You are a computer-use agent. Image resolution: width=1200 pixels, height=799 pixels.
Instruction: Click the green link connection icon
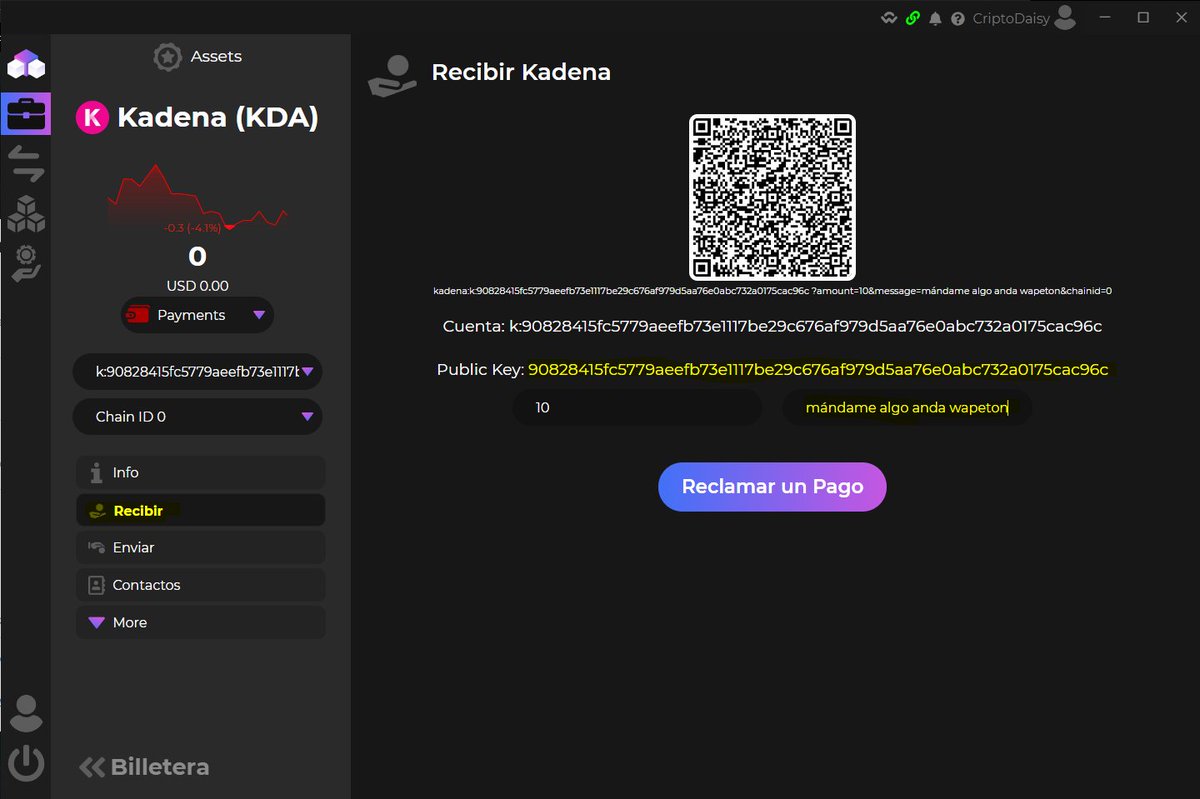pyautogui.click(x=912, y=18)
